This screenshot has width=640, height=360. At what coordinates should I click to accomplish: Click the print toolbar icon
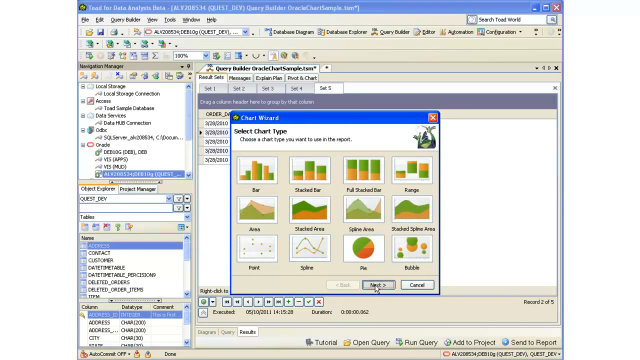tap(114, 32)
